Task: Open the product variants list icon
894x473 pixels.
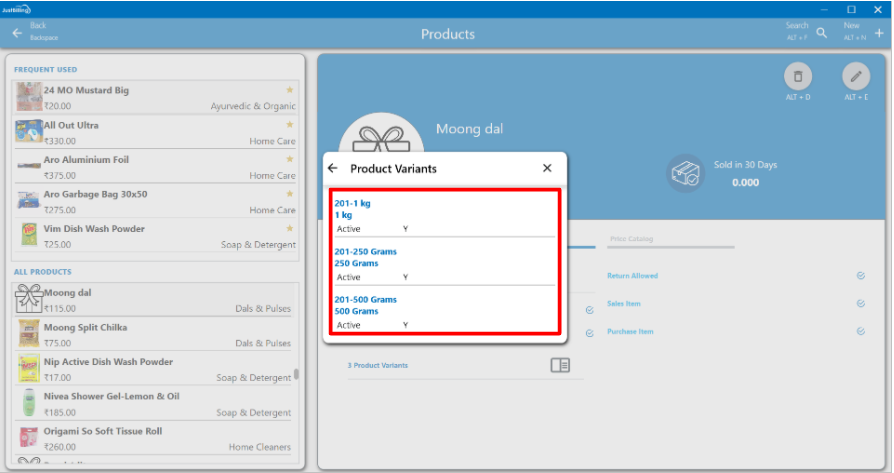Action: (x=560, y=366)
